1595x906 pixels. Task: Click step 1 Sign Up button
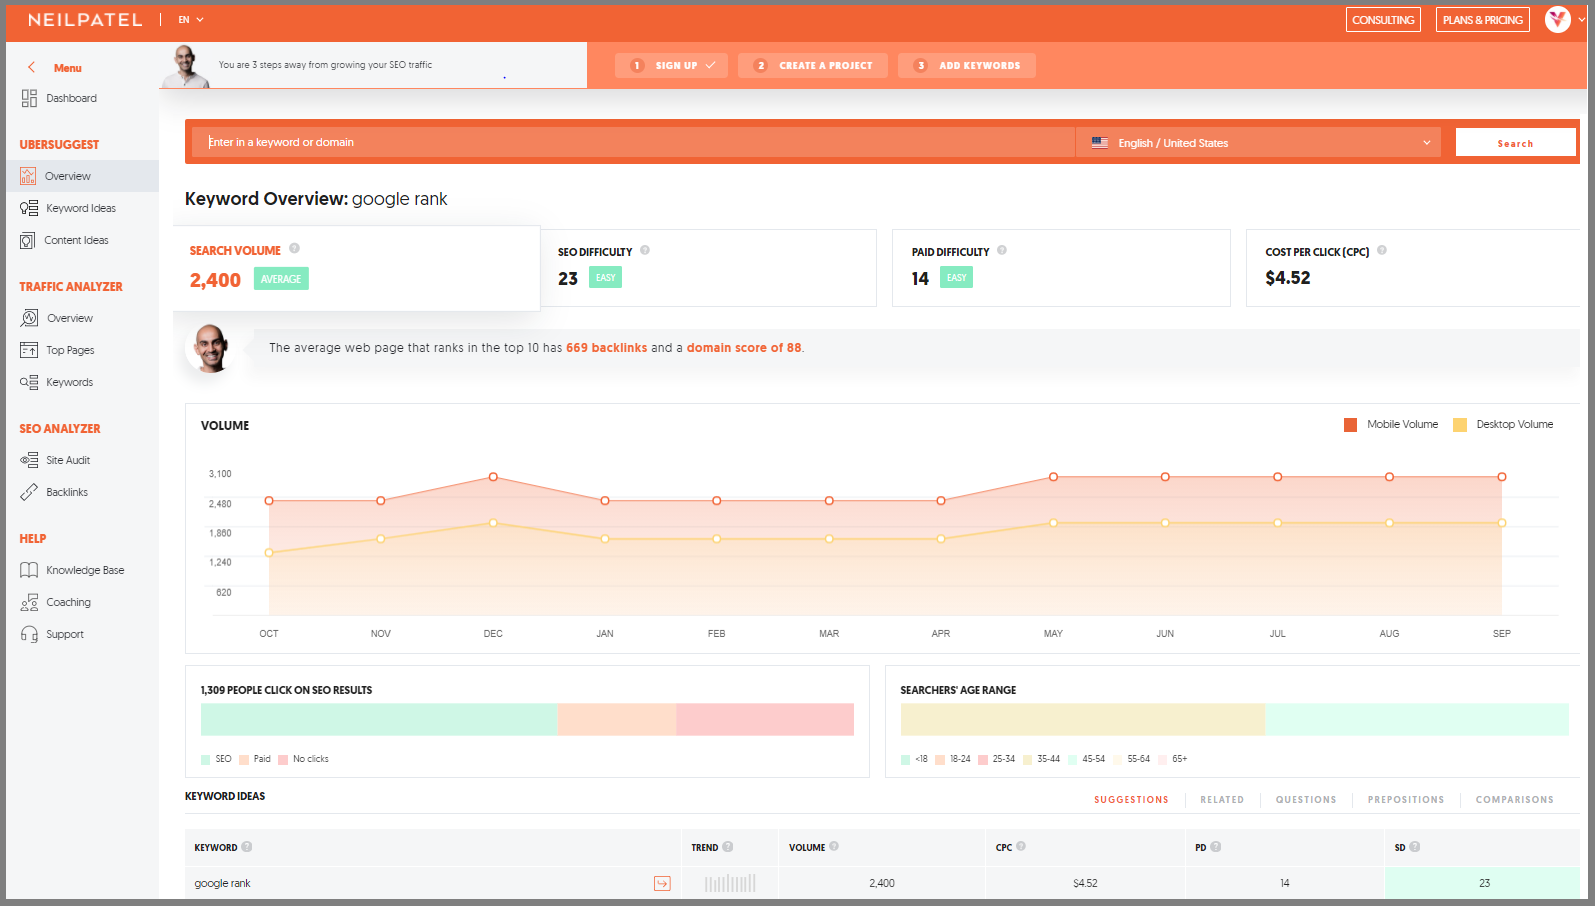(671, 65)
